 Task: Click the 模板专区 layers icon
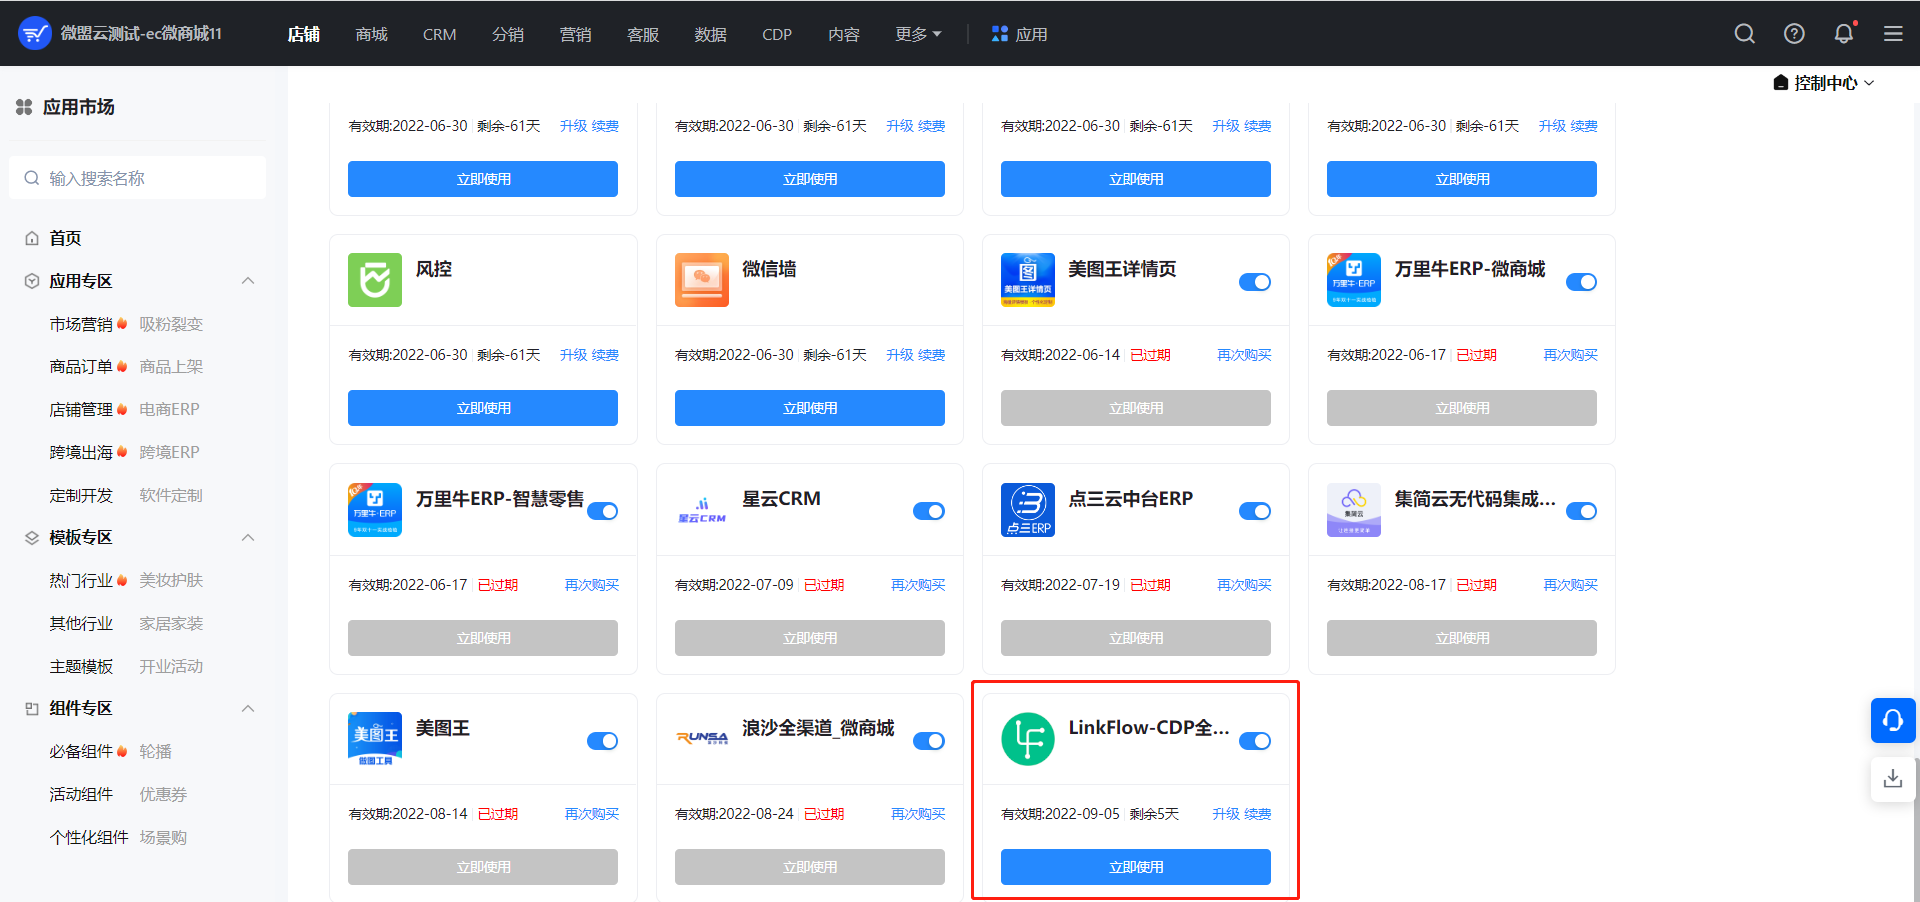[x=32, y=538]
